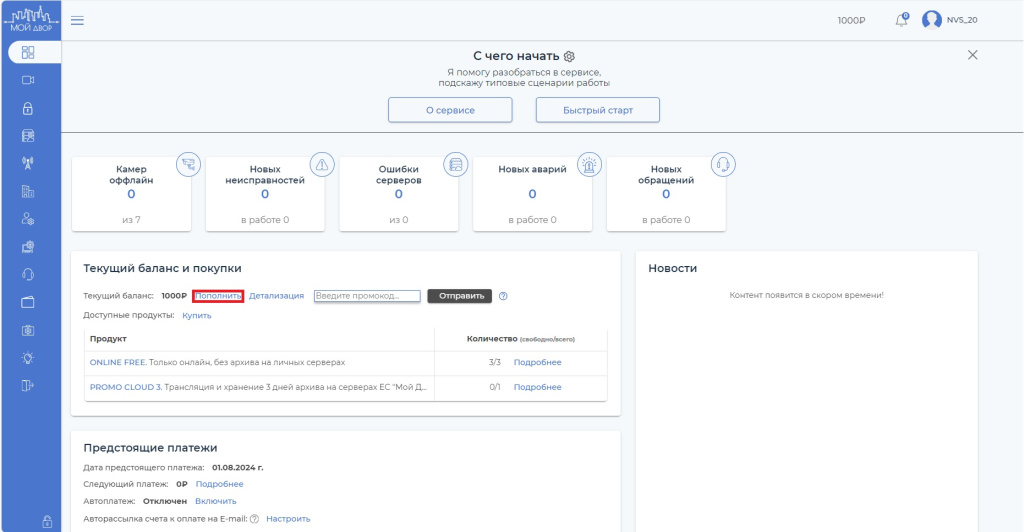Click the exit door icon in the sidebar
Screen dimensions: 1024x532
click(x=28, y=386)
